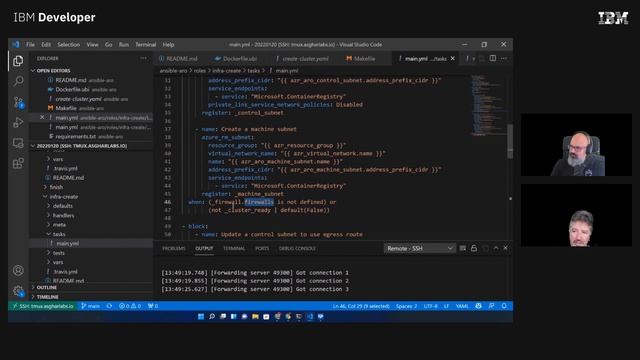Open the Manage gear icon
The image size is (640, 360).
(18, 291)
